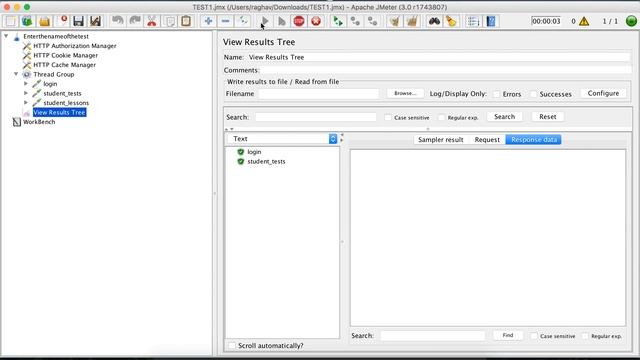640x360 pixels.
Task: Shut down all remote engines icon
Action: click(372, 21)
